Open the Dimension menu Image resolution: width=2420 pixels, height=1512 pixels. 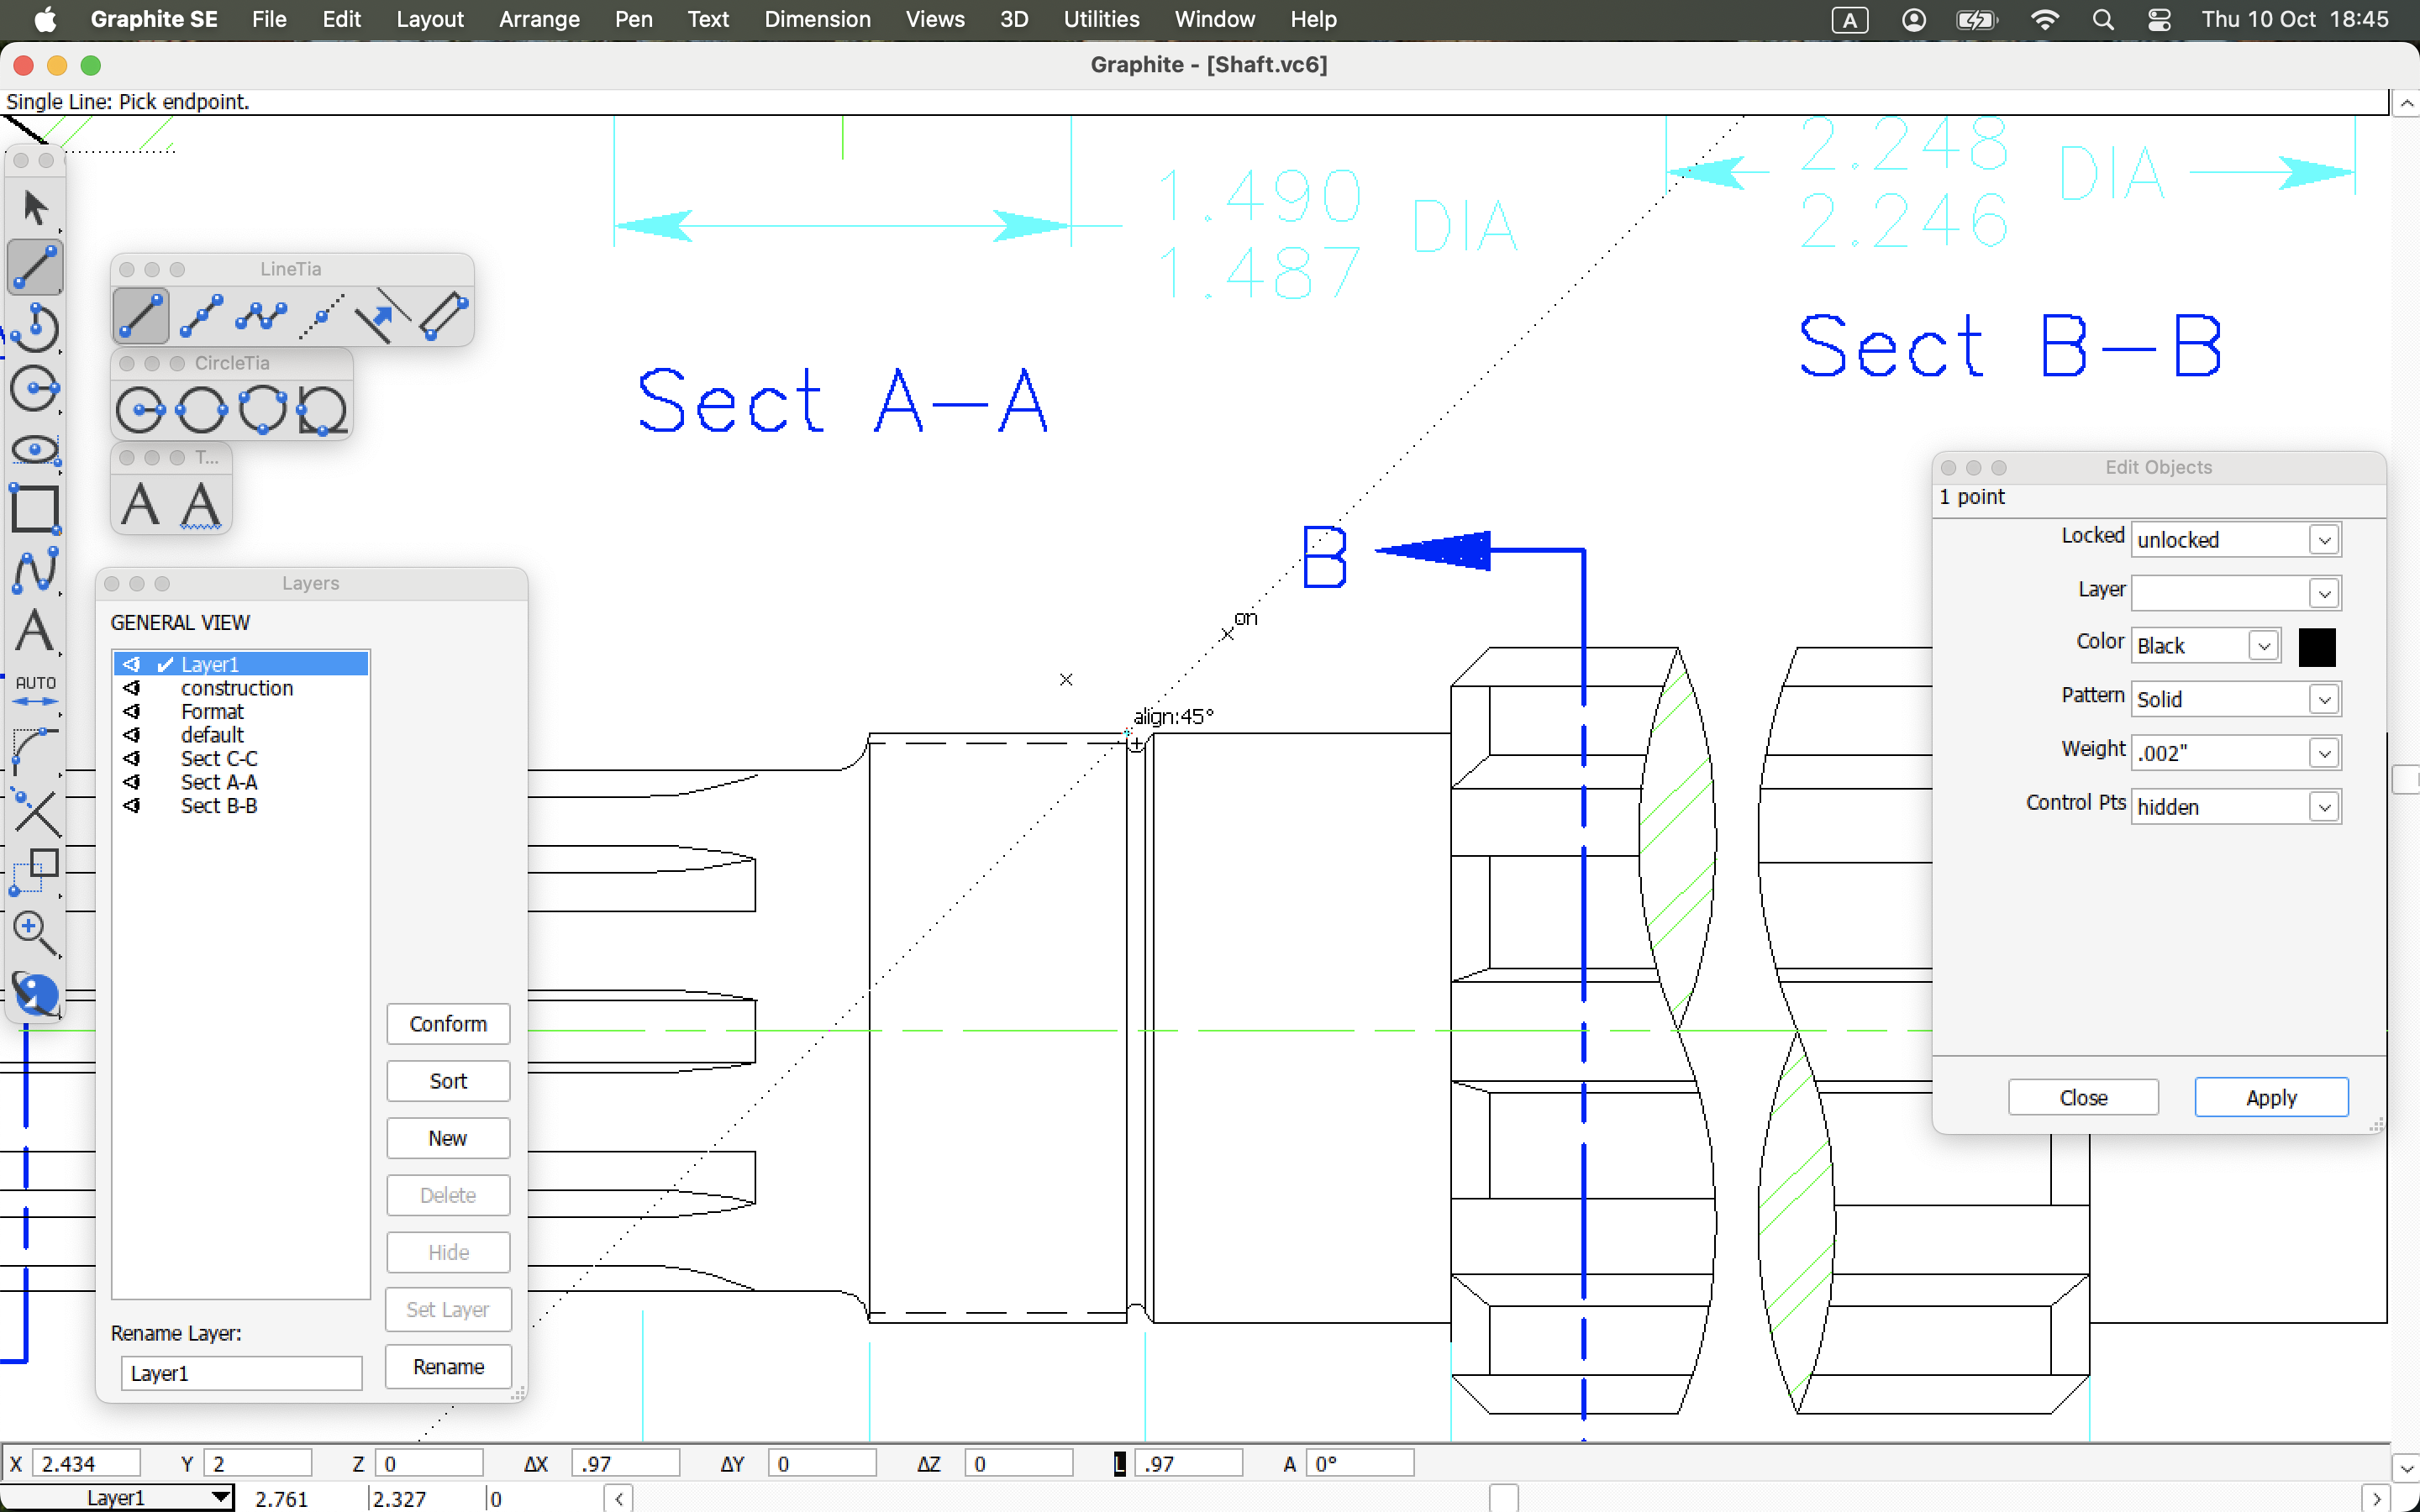point(817,19)
